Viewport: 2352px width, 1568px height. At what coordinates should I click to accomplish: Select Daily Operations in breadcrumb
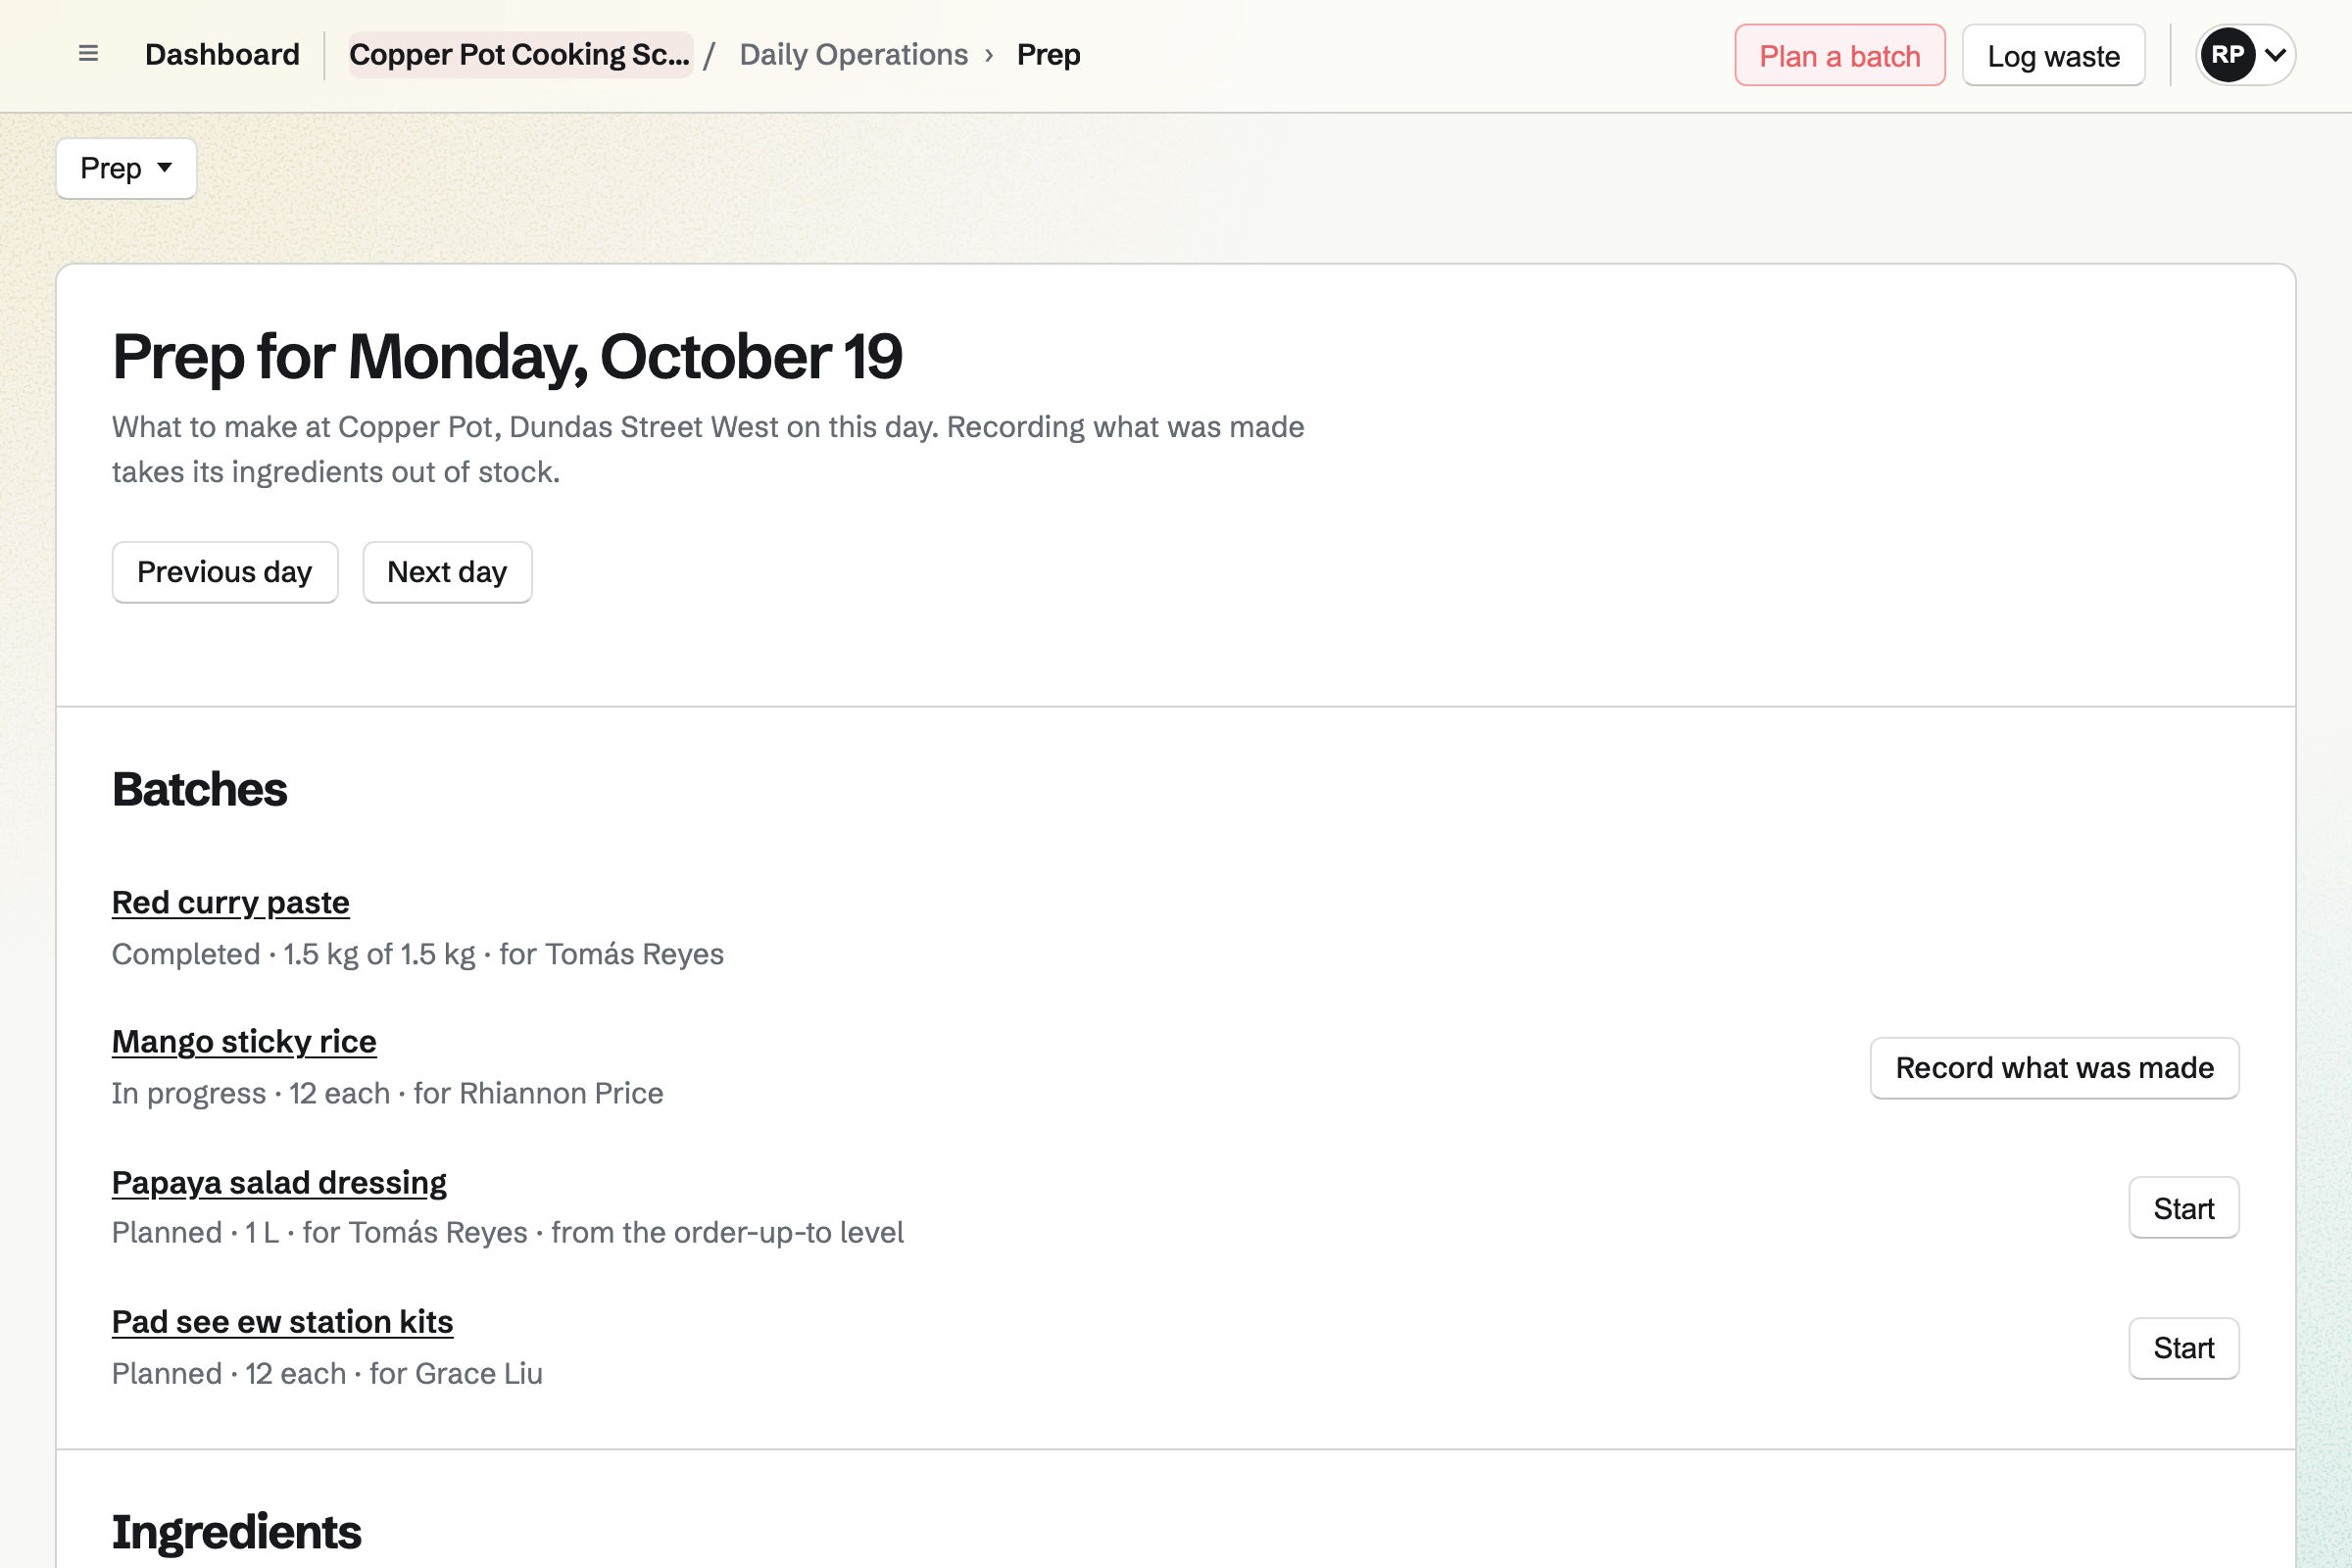point(853,54)
